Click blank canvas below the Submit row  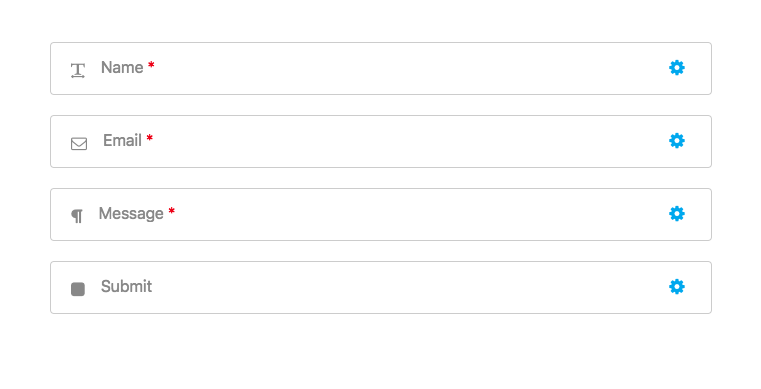381,352
